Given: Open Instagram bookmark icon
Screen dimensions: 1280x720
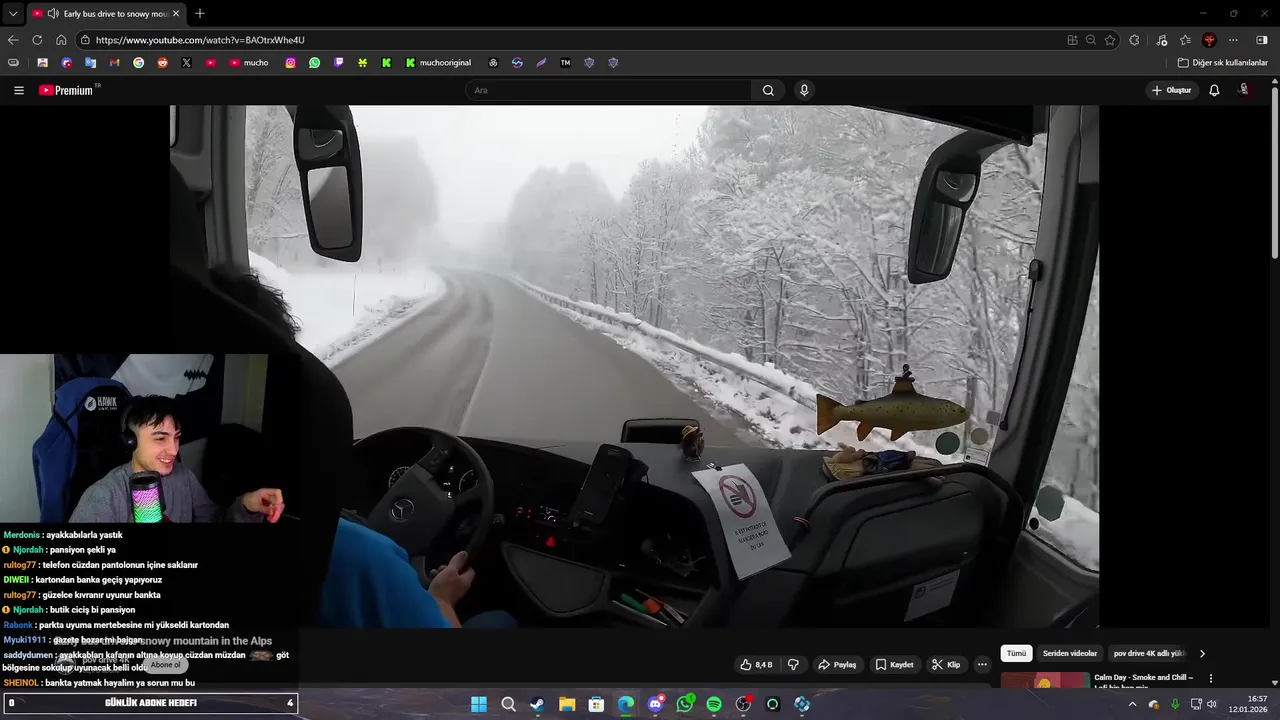Looking at the screenshot, I should [291, 62].
